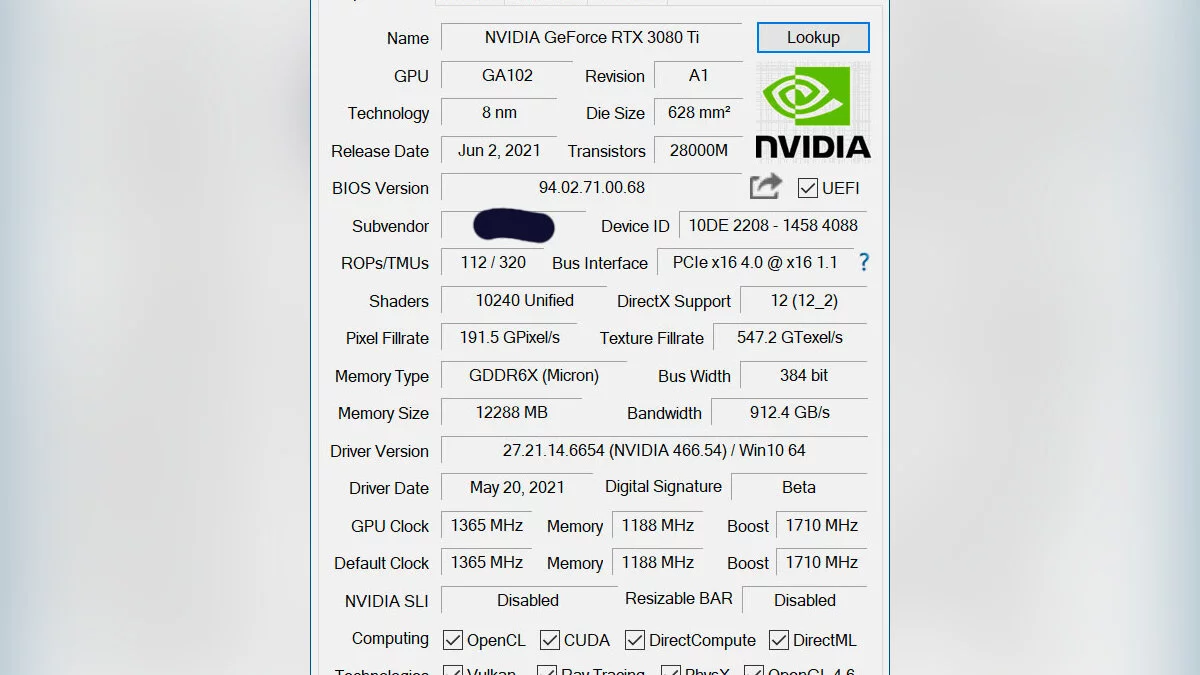1200x675 pixels.
Task: Click the Technology value 8 nm
Action: coord(499,113)
